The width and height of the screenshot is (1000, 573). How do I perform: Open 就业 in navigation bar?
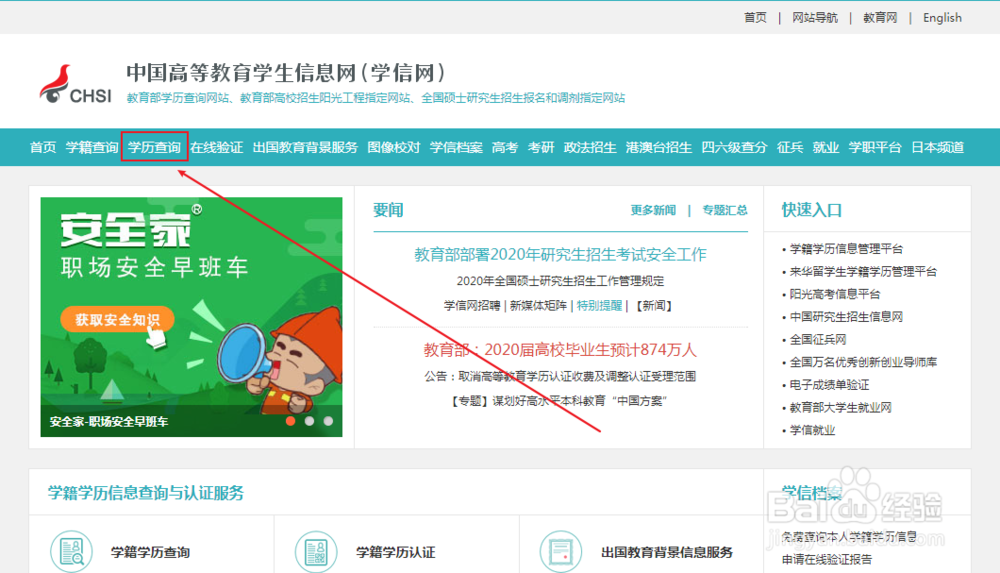(x=825, y=147)
